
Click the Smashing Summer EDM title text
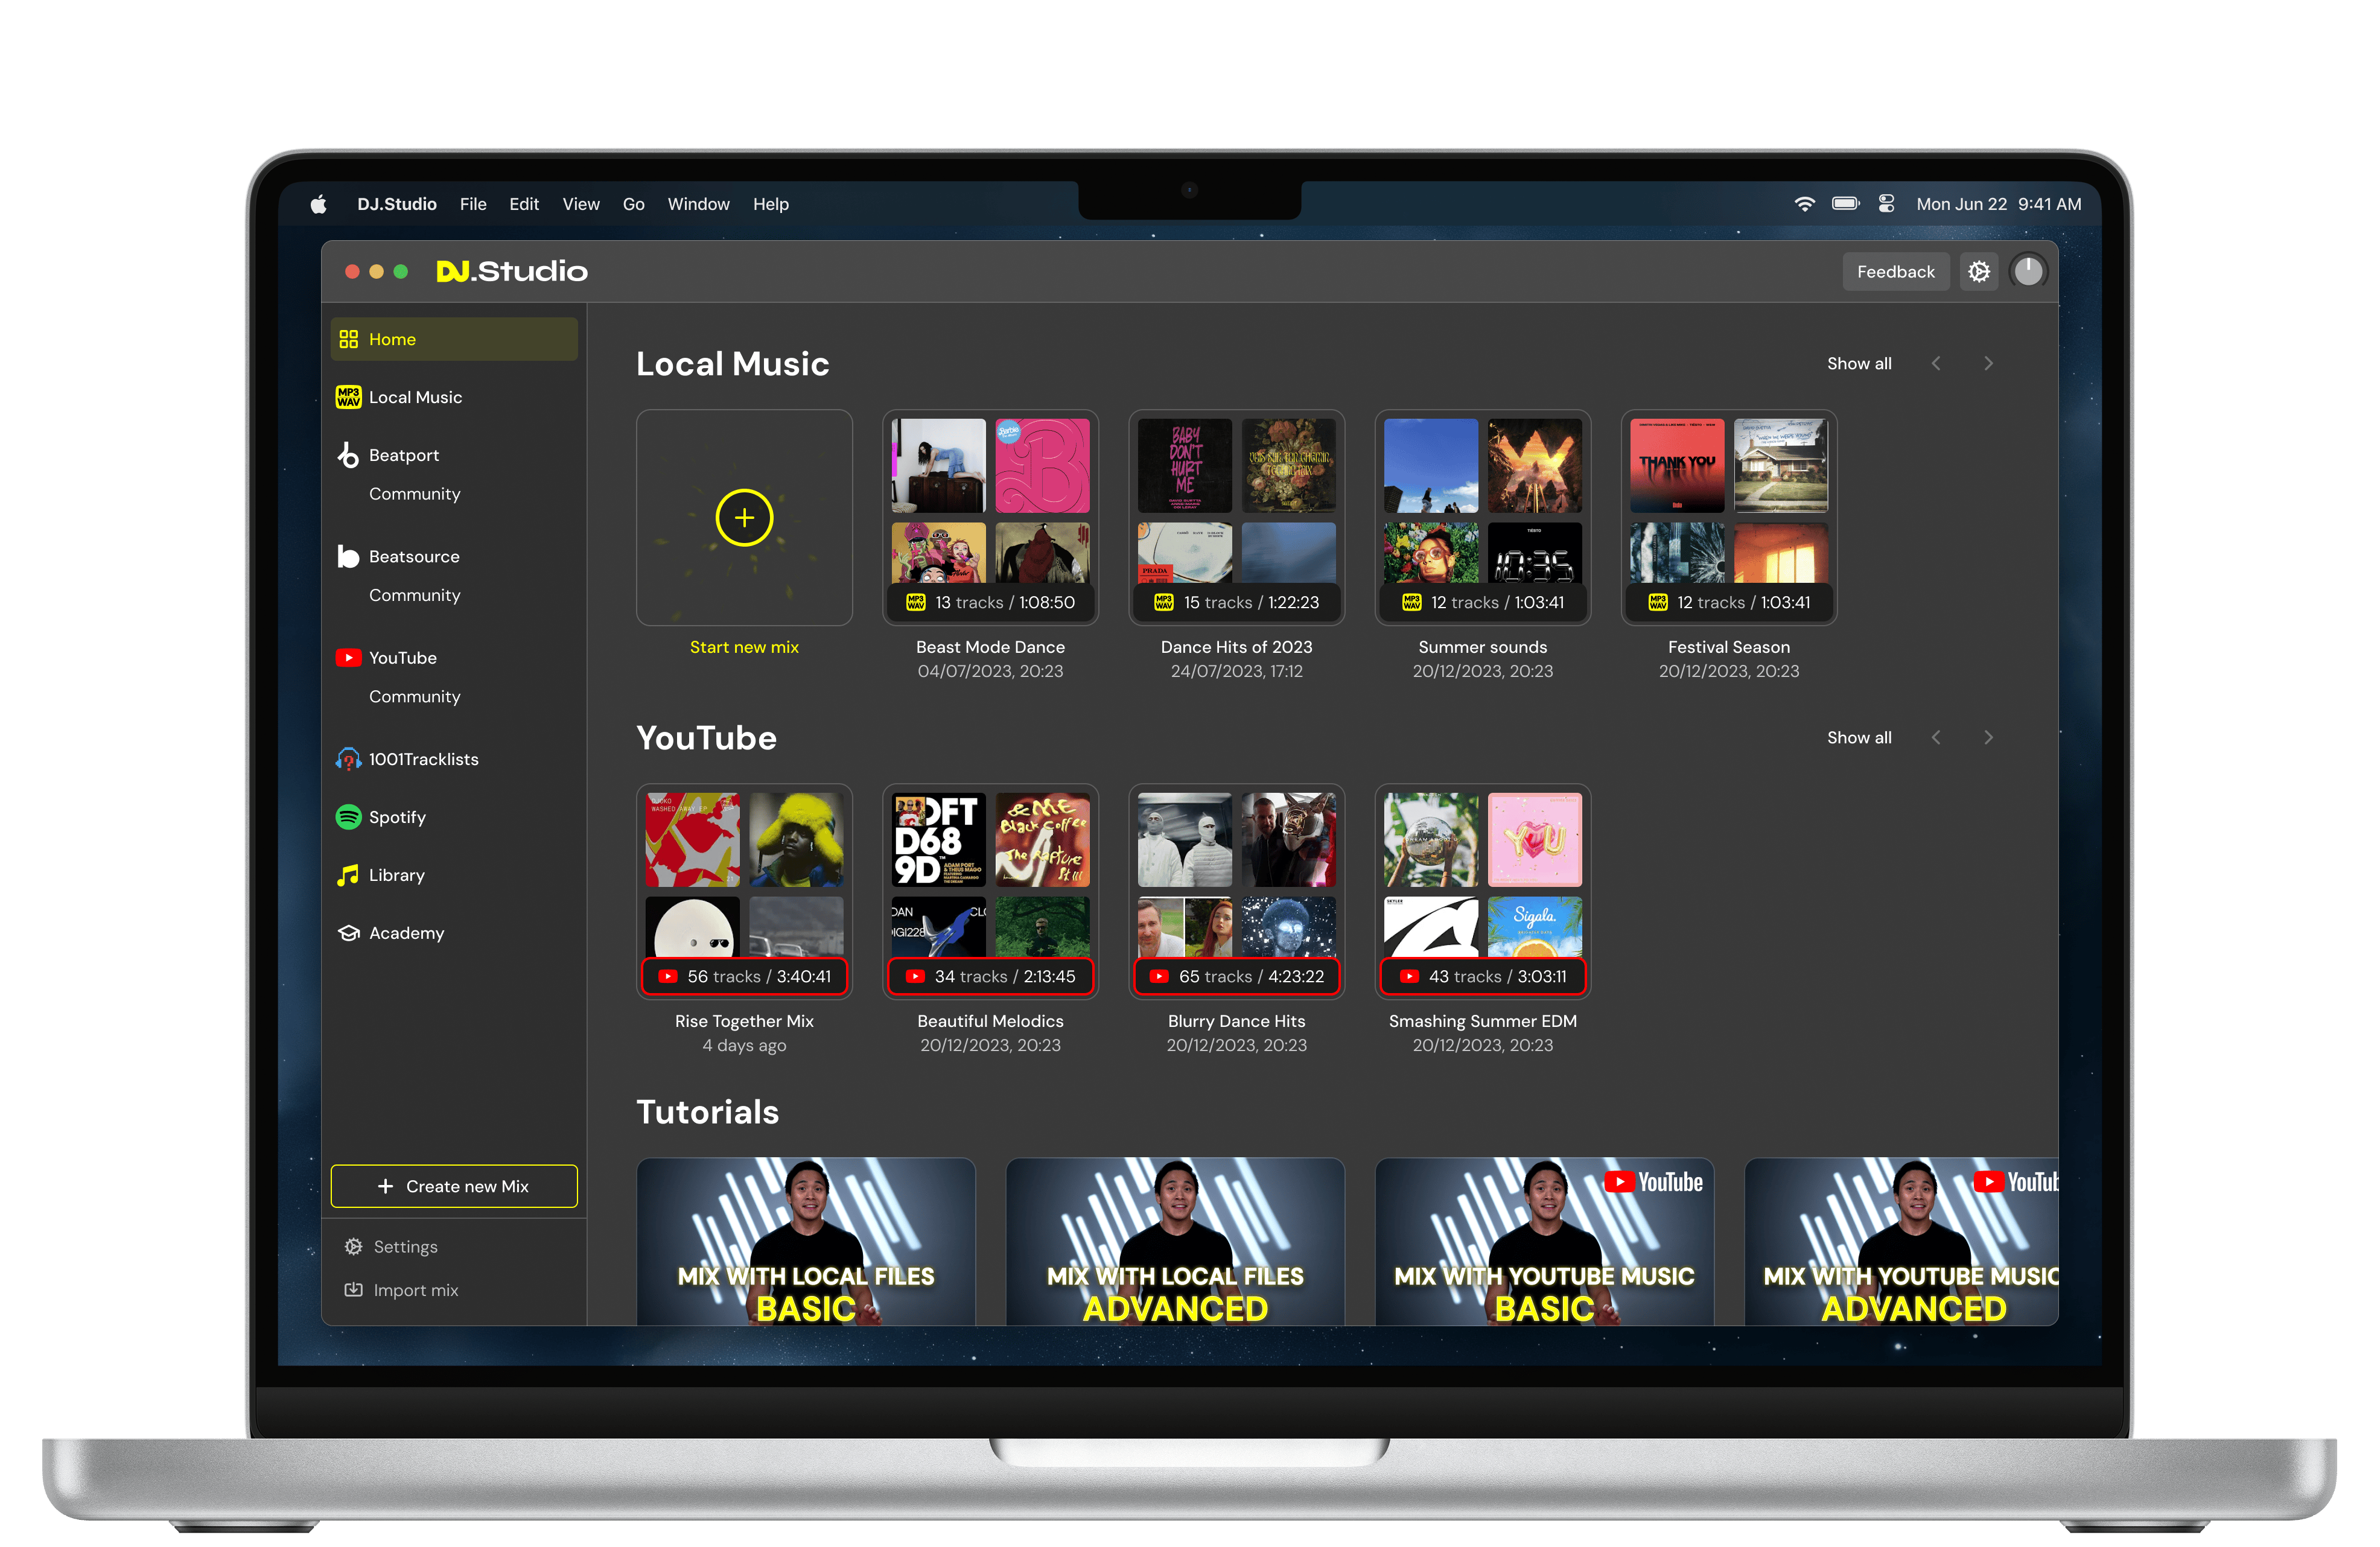click(x=1482, y=1022)
